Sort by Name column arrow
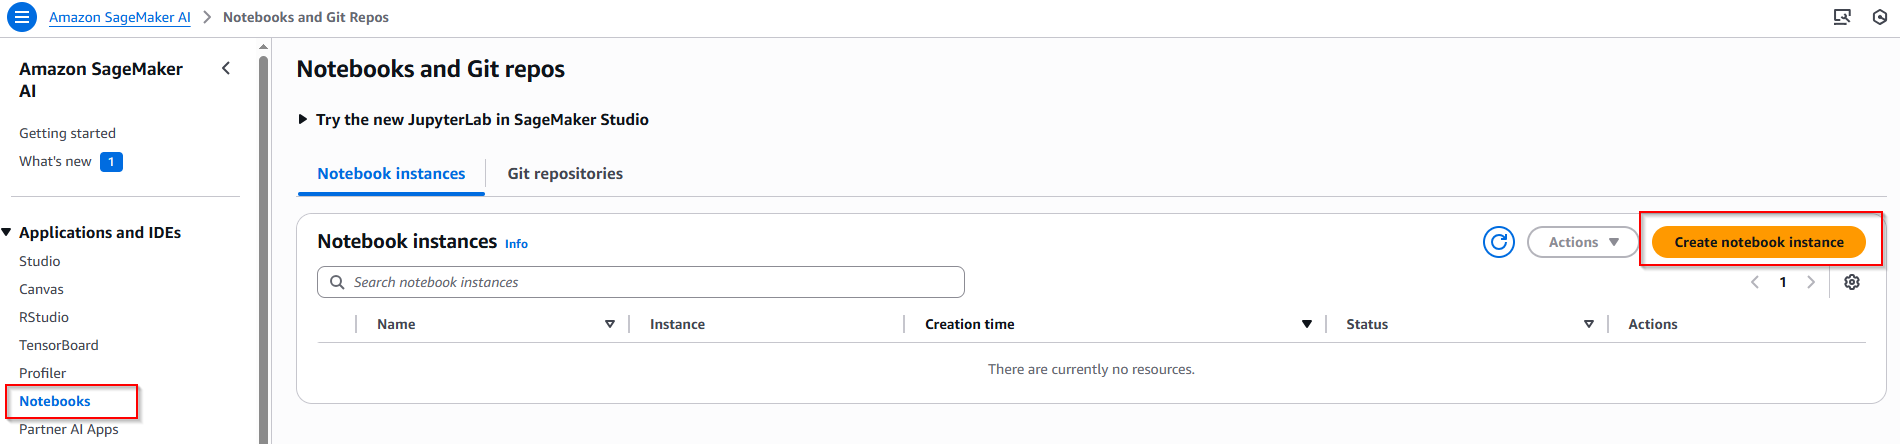This screenshot has width=1900, height=444. coord(610,324)
